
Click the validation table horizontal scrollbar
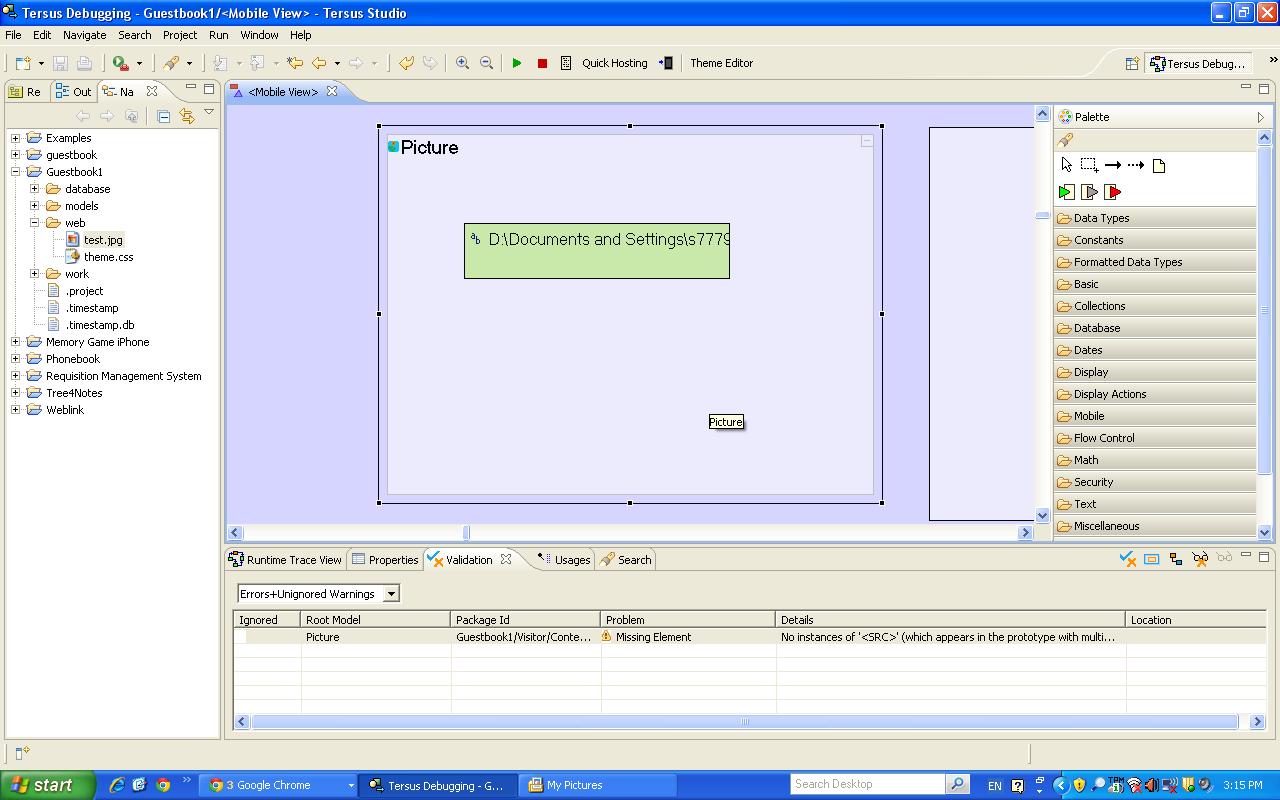click(744, 721)
